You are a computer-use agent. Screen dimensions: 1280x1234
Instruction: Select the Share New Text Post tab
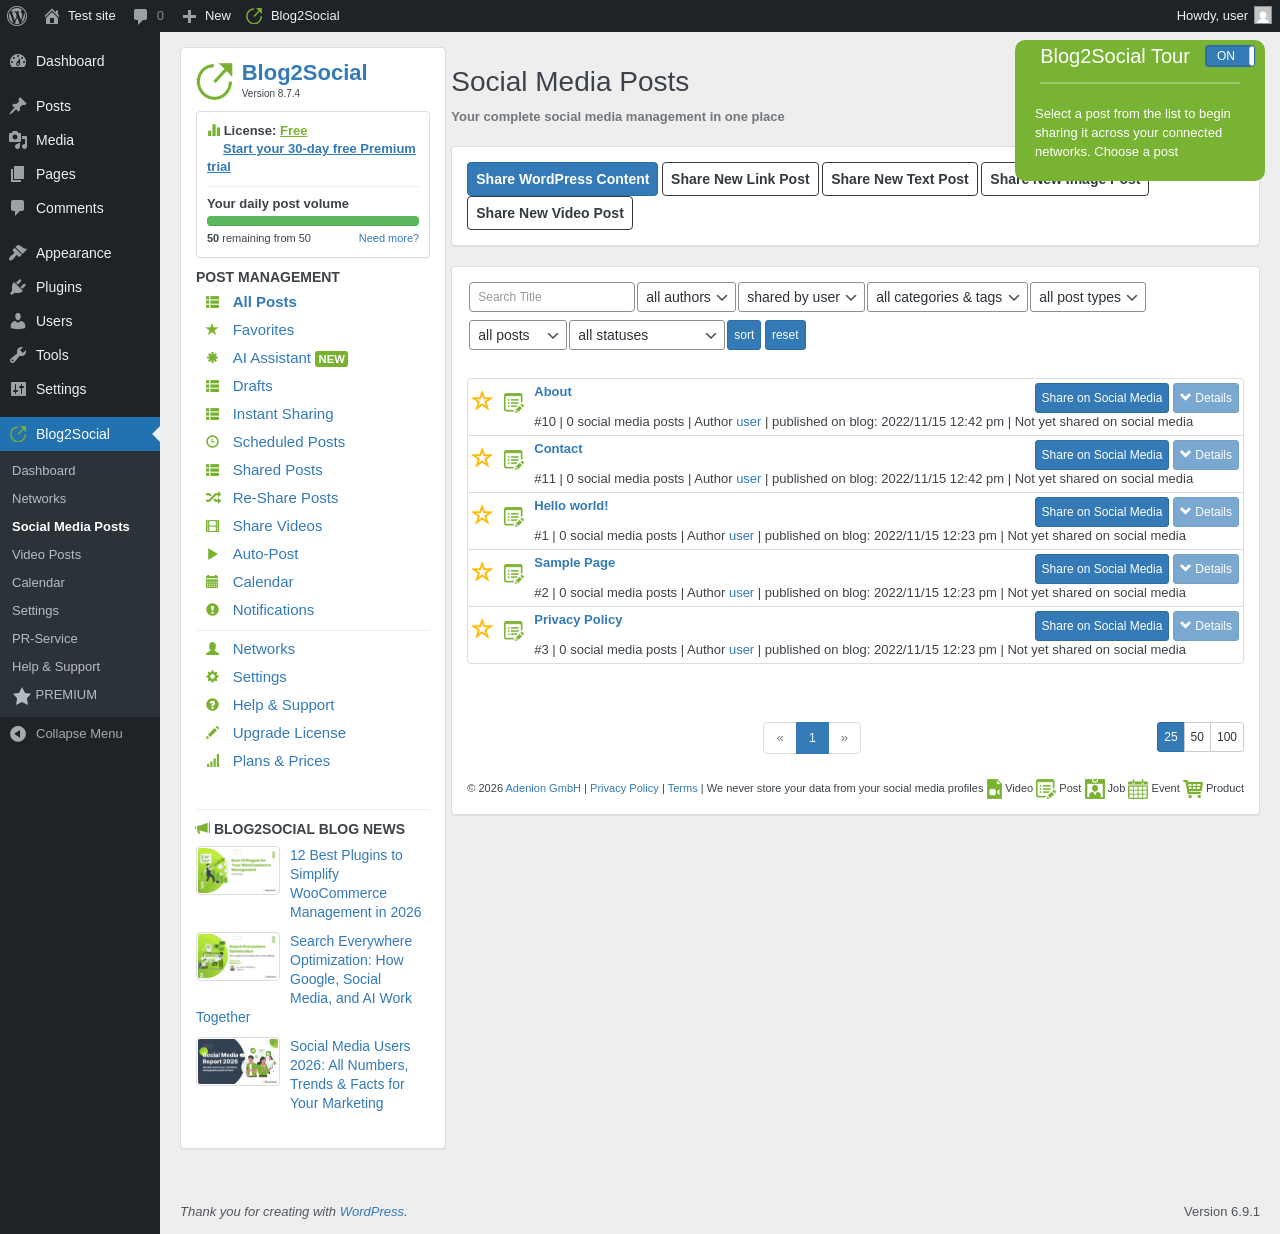pos(900,179)
